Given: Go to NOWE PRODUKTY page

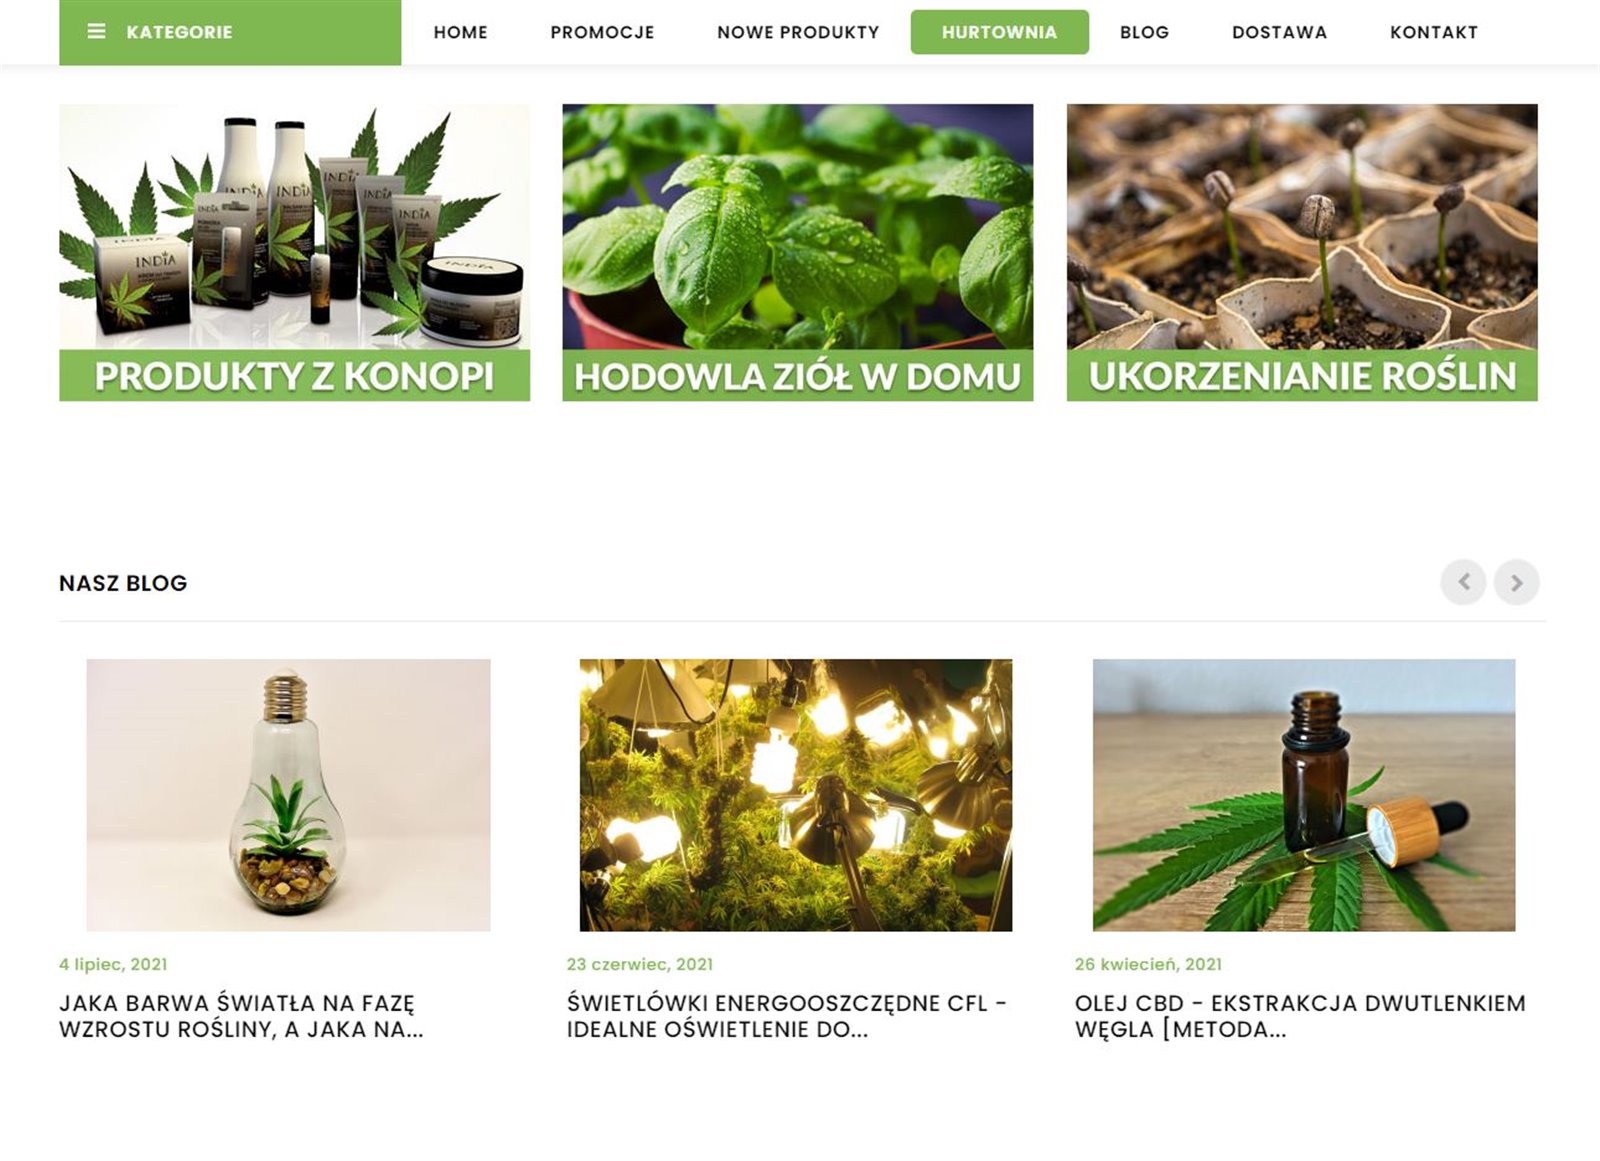Looking at the screenshot, I should coord(798,32).
